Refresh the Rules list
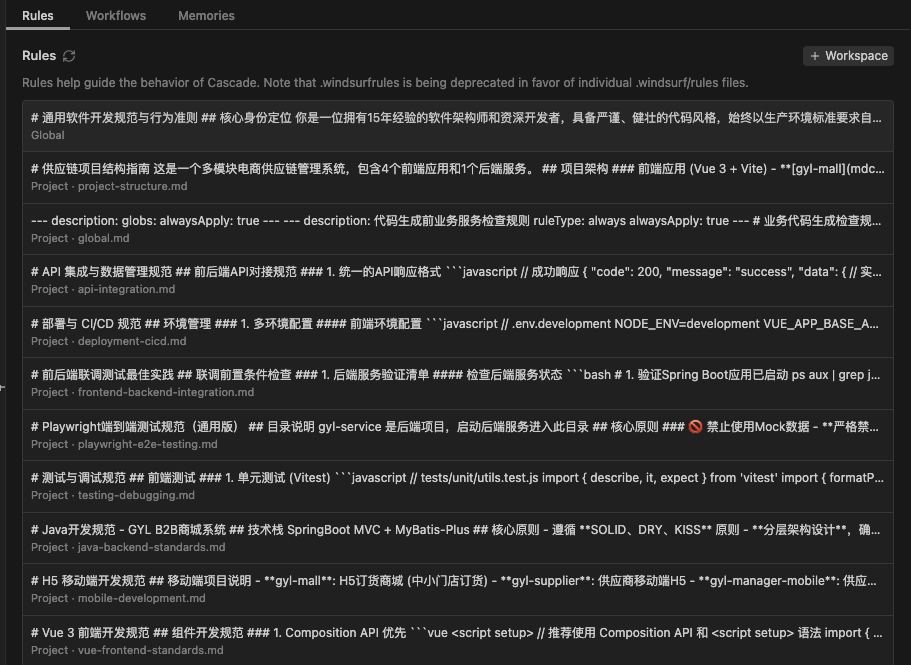The image size is (911, 665). pyautogui.click(x=69, y=56)
